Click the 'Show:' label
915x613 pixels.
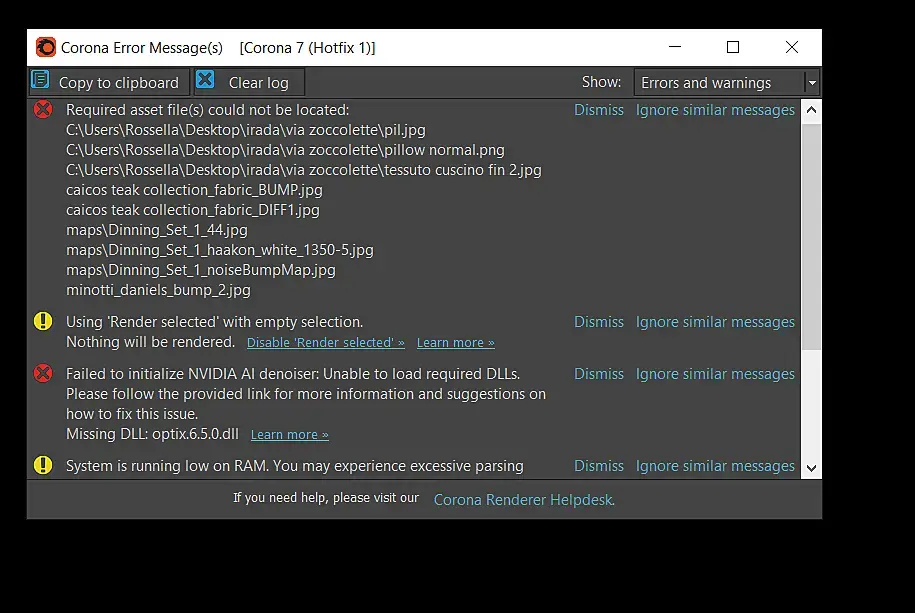pyautogui.click(x=601, y=82)
